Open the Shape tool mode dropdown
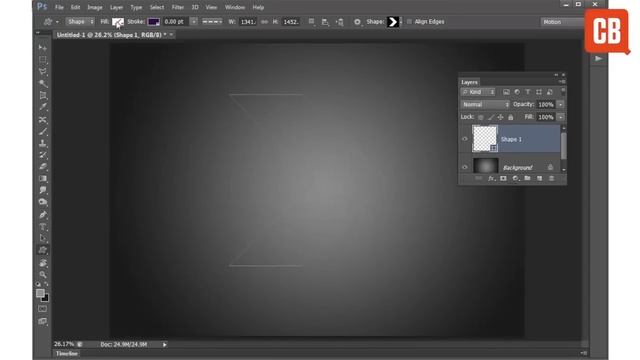 pos(80,22)
